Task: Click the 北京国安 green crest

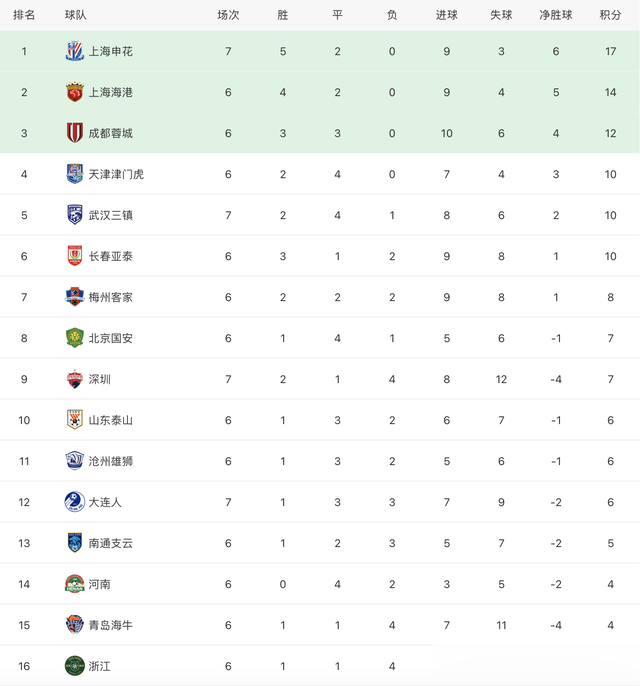Action: point(74,338)
